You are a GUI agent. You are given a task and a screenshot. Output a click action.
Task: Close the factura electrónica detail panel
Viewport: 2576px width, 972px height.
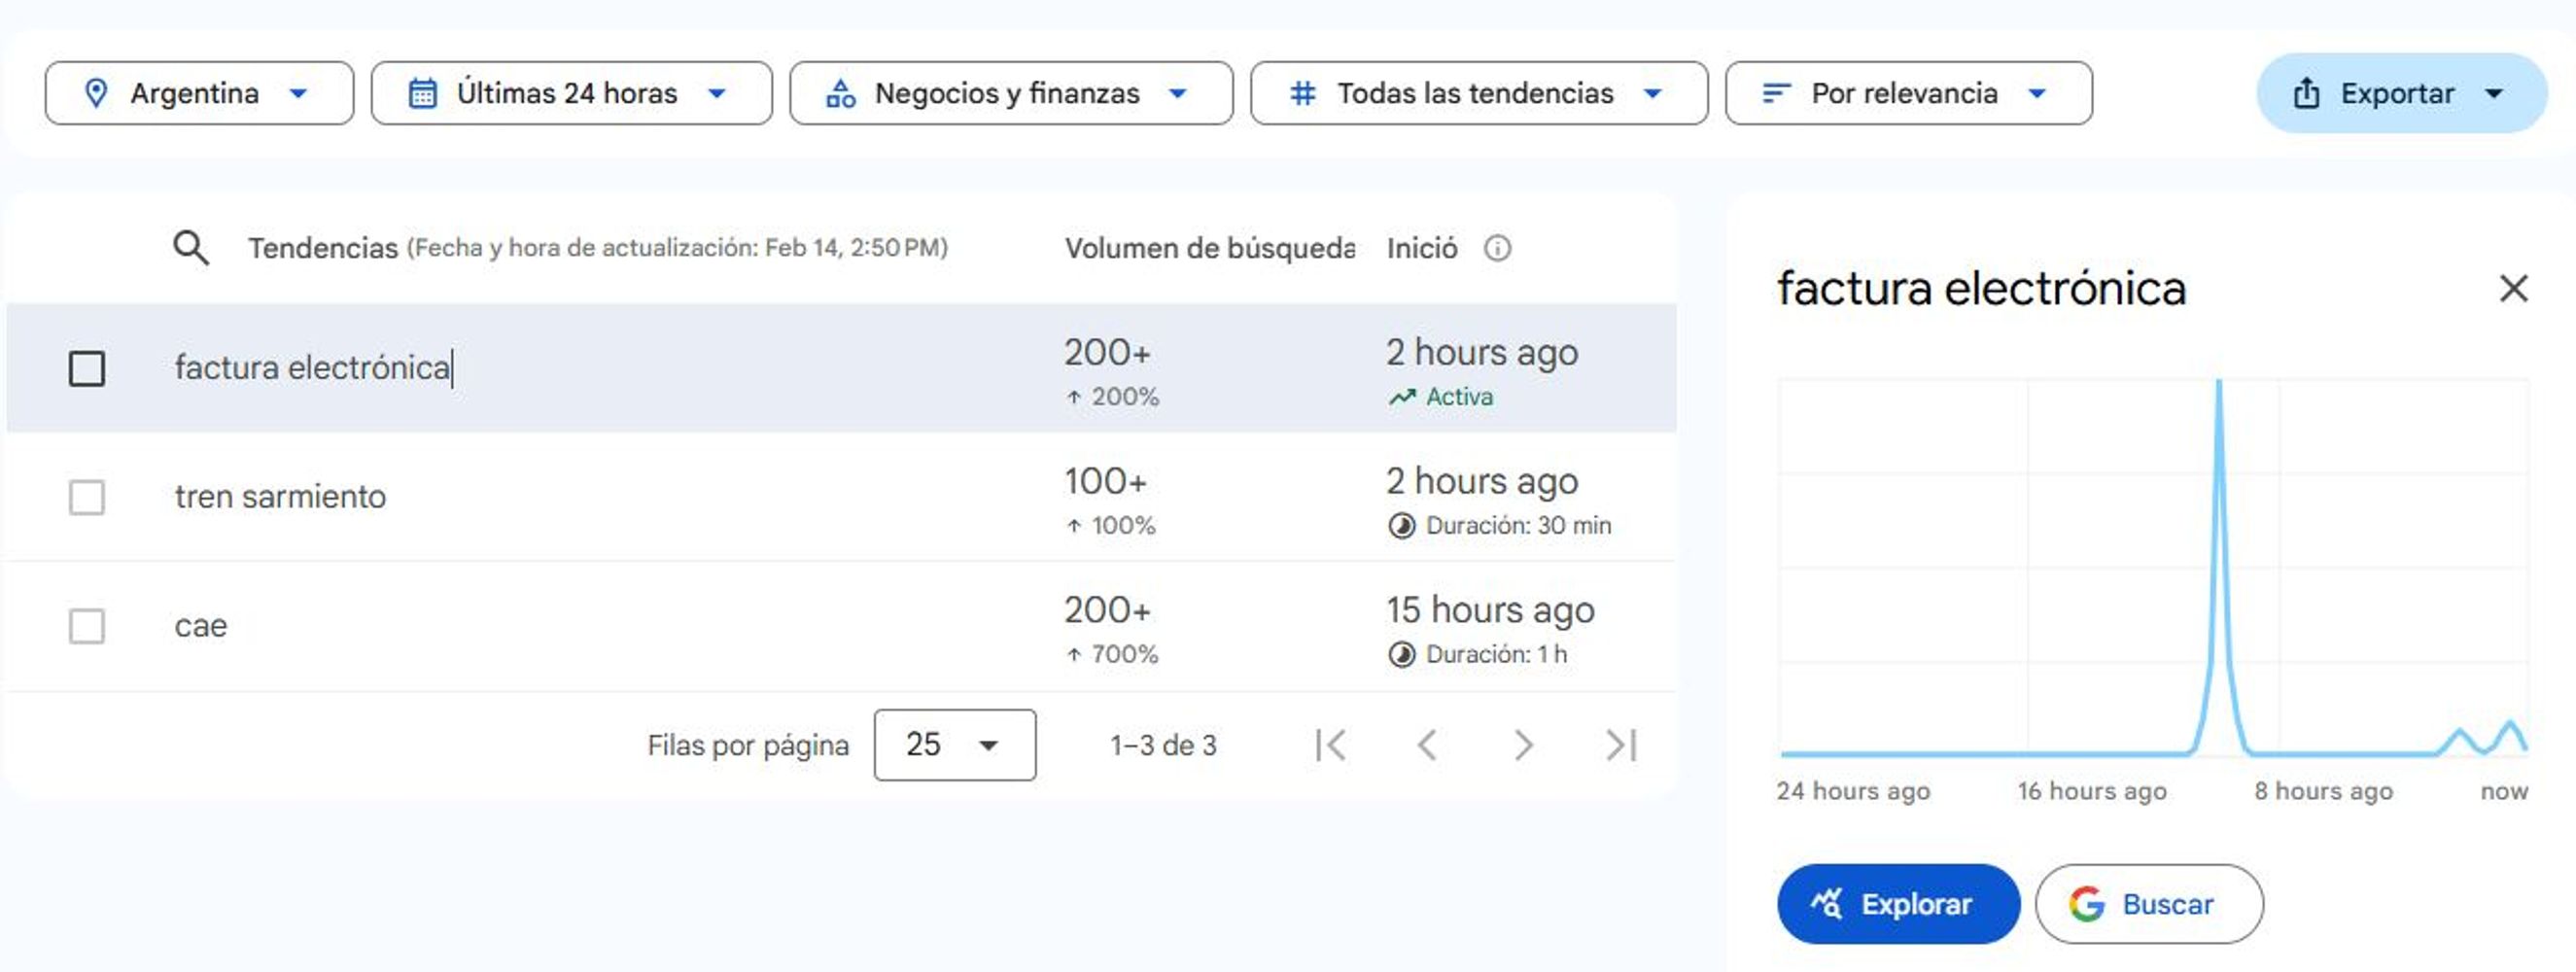[2513, 289]
